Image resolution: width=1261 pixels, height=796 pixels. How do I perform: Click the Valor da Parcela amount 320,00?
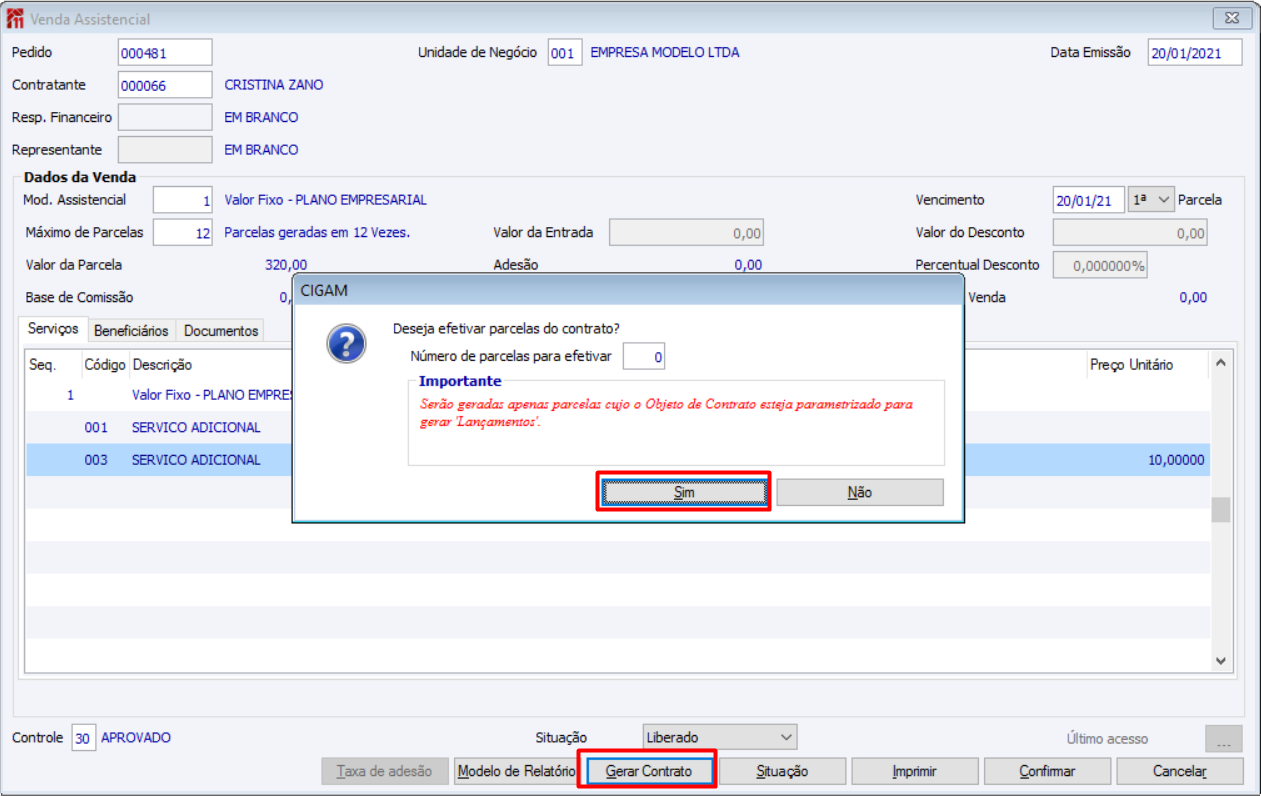tap(285, 265)
